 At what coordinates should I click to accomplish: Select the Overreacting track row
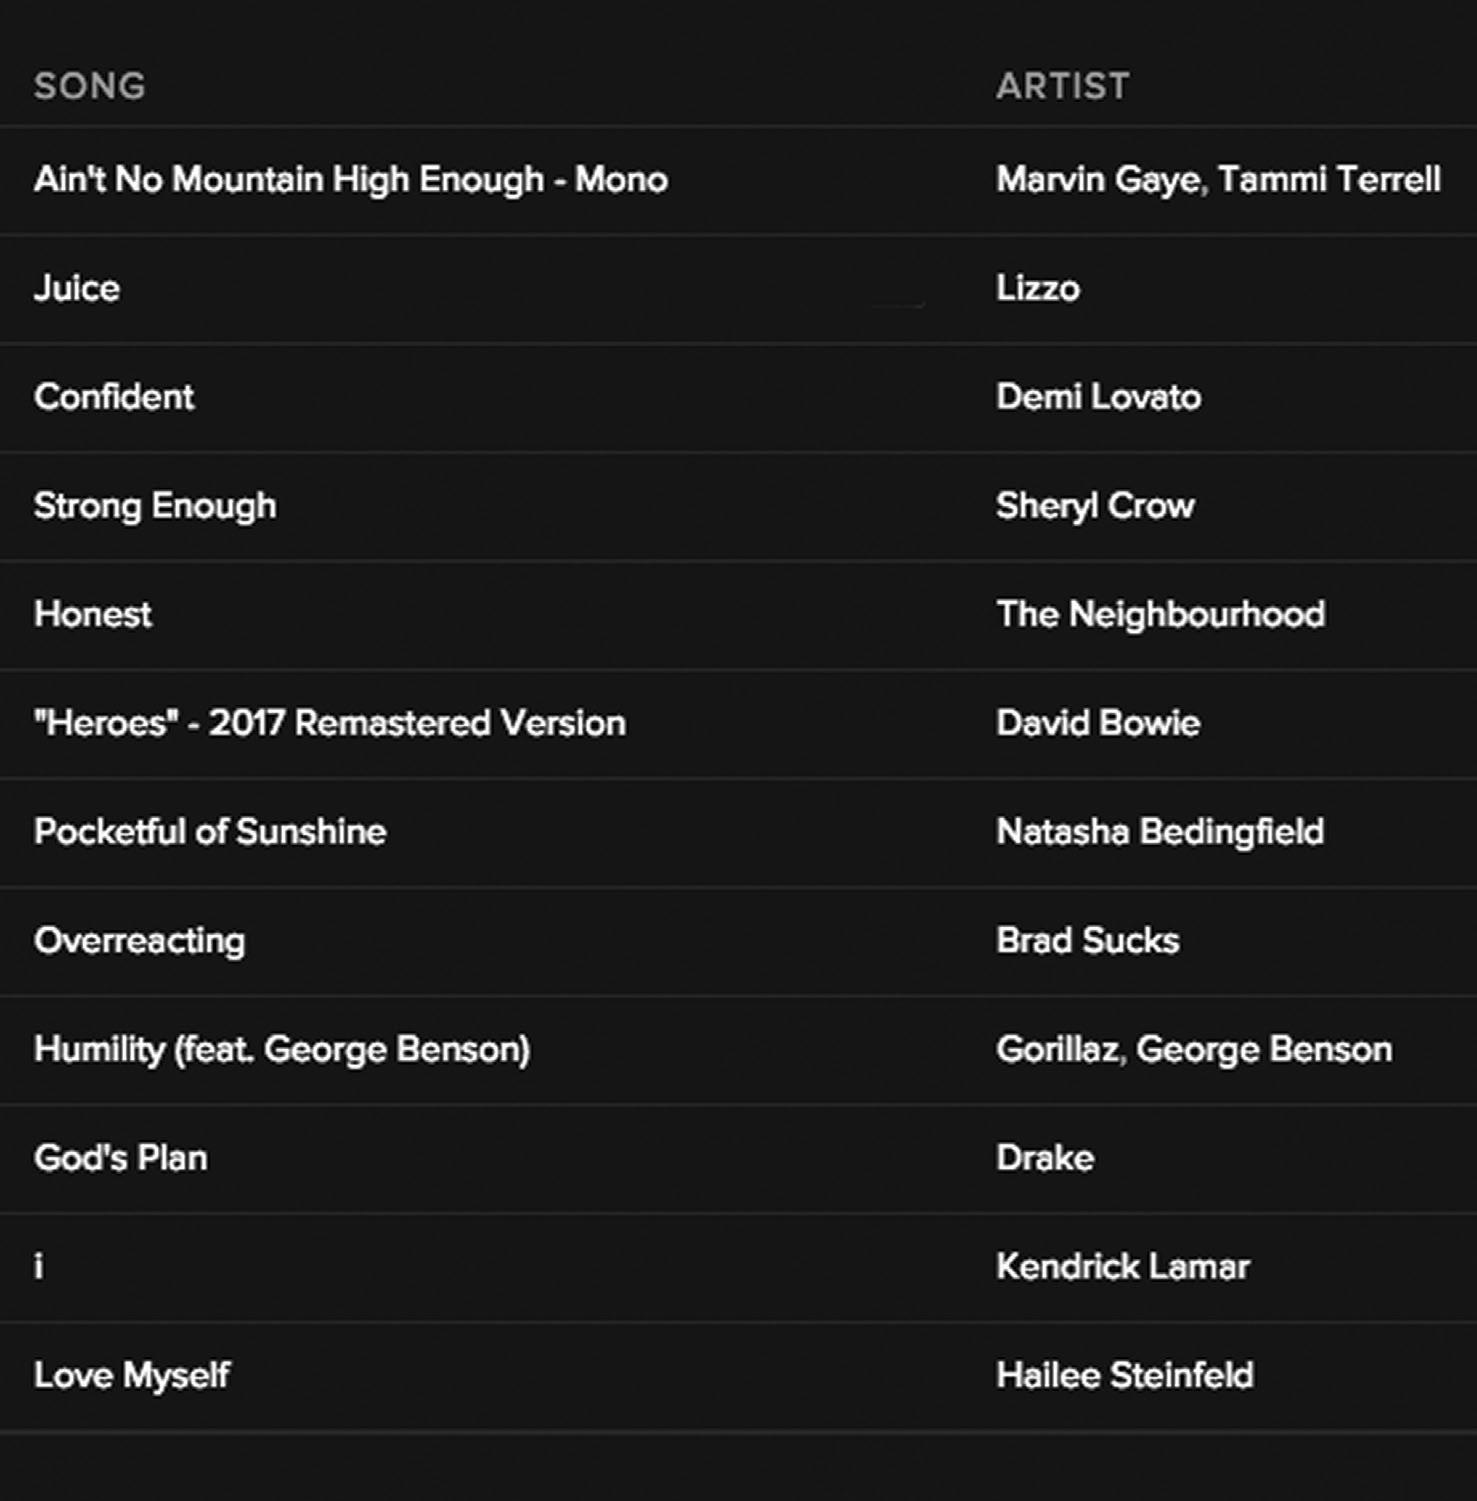tap(140, 941)
